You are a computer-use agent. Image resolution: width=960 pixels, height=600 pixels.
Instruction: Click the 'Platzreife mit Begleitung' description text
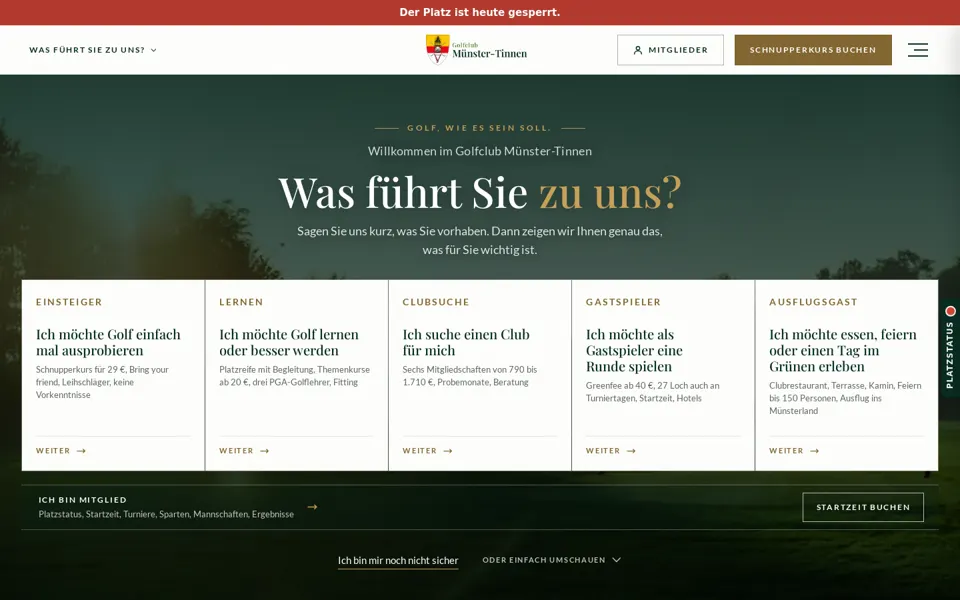click(x=294, y=376)
